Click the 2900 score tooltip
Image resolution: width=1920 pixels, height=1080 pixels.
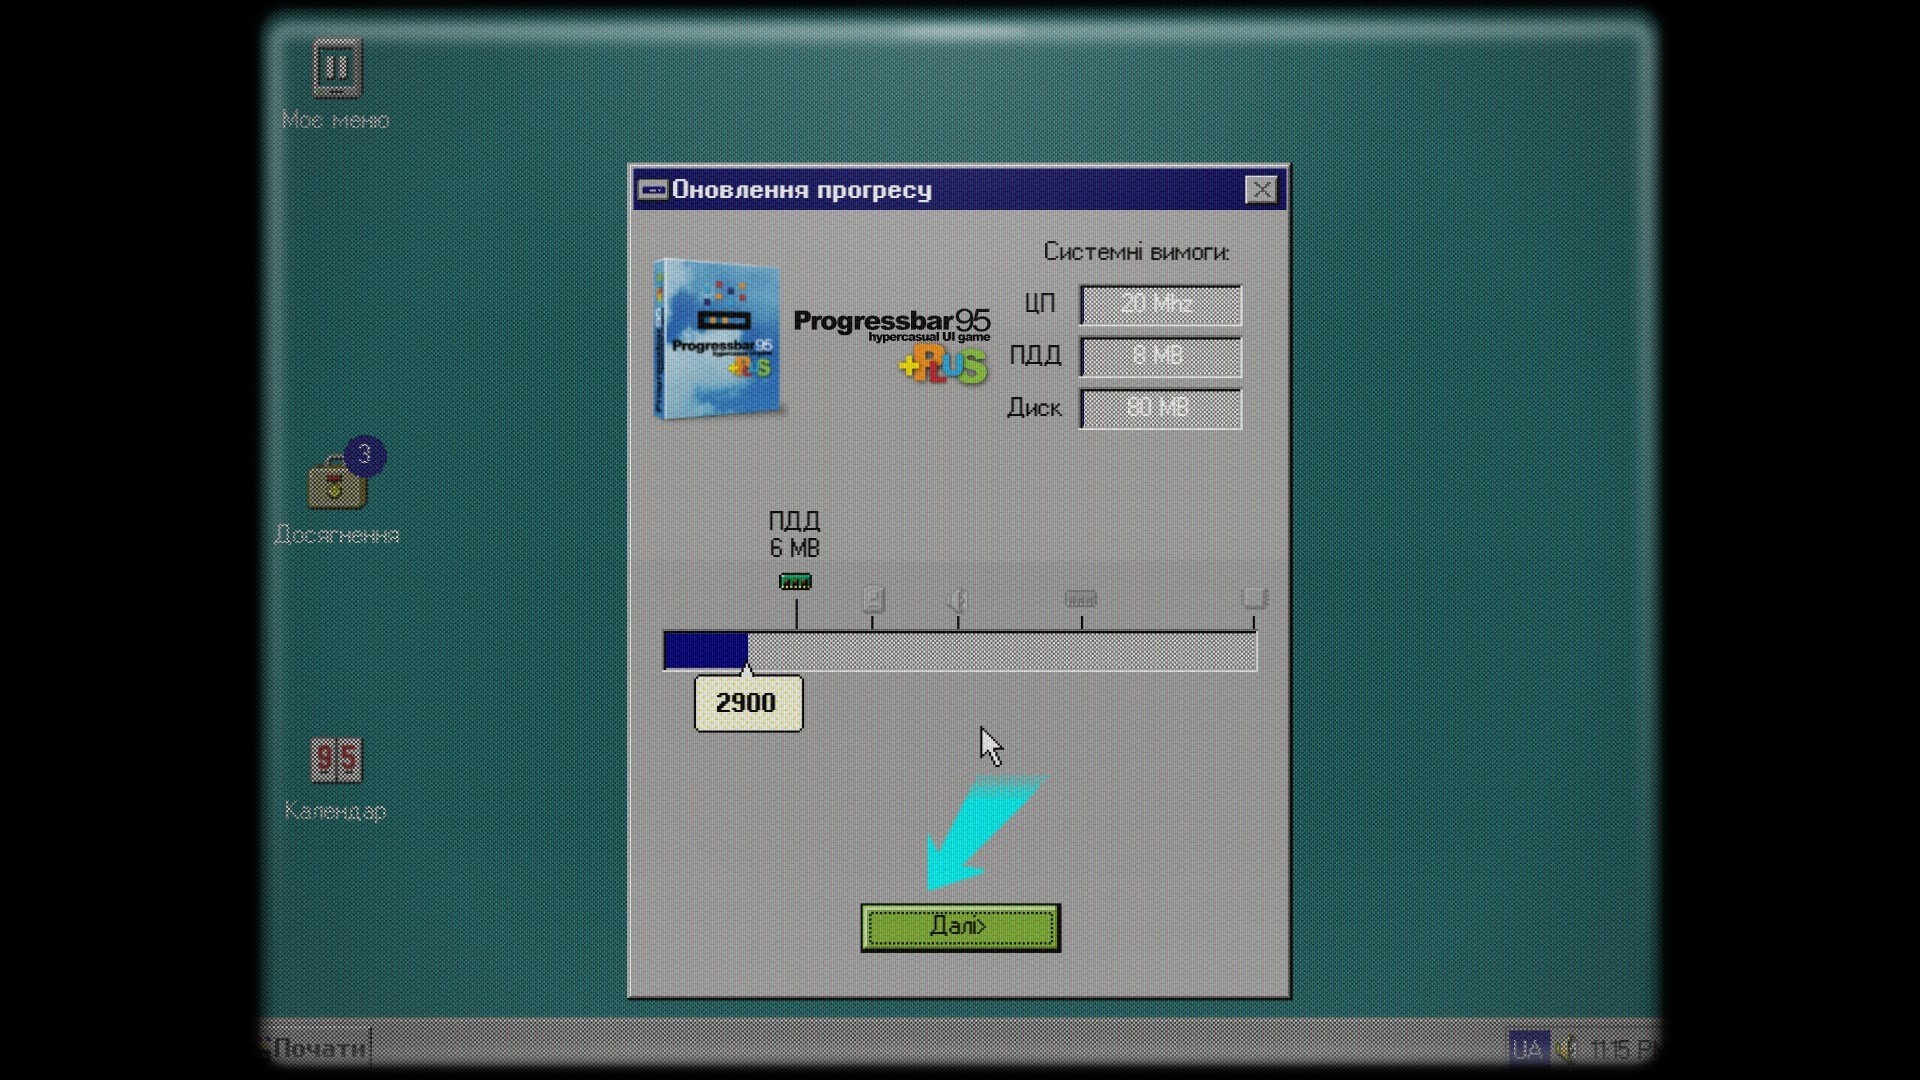coord(748,703)
